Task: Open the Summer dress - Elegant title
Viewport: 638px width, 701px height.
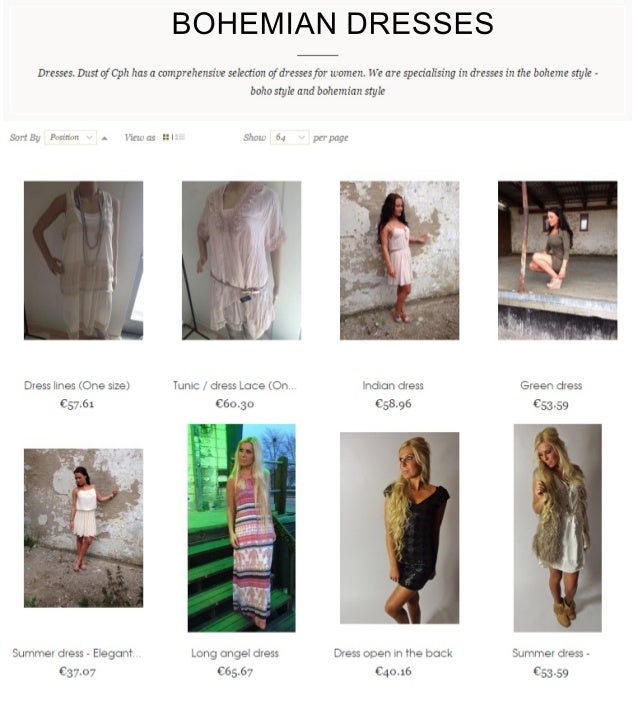Action: [77, 653]
